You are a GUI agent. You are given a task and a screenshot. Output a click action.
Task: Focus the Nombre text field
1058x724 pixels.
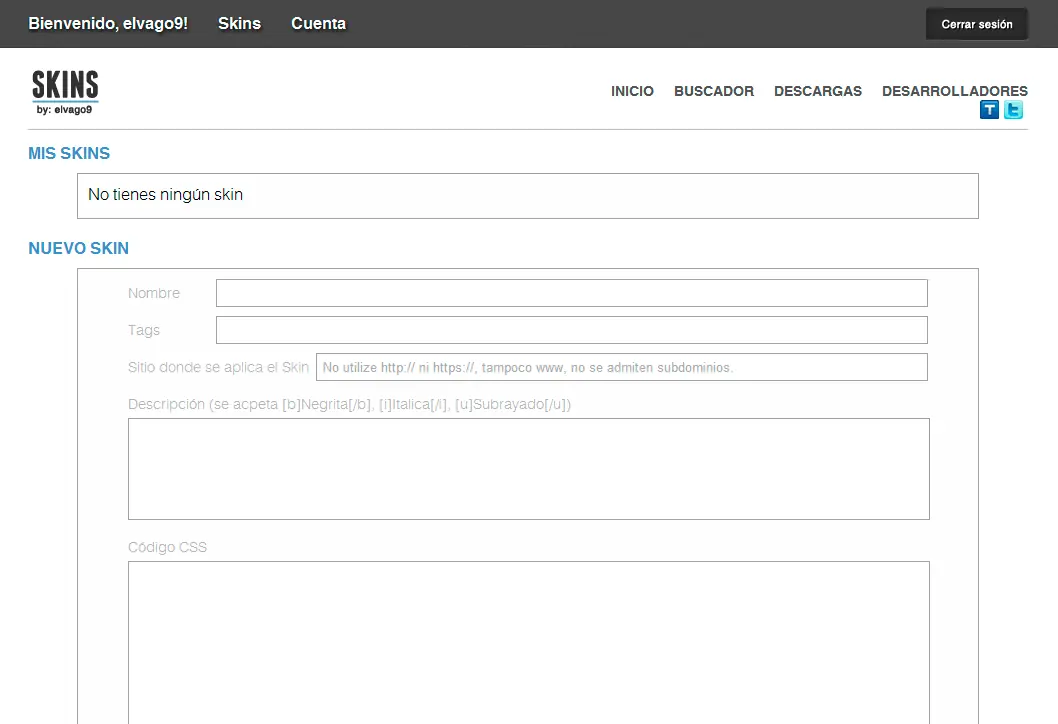(571, 293)
